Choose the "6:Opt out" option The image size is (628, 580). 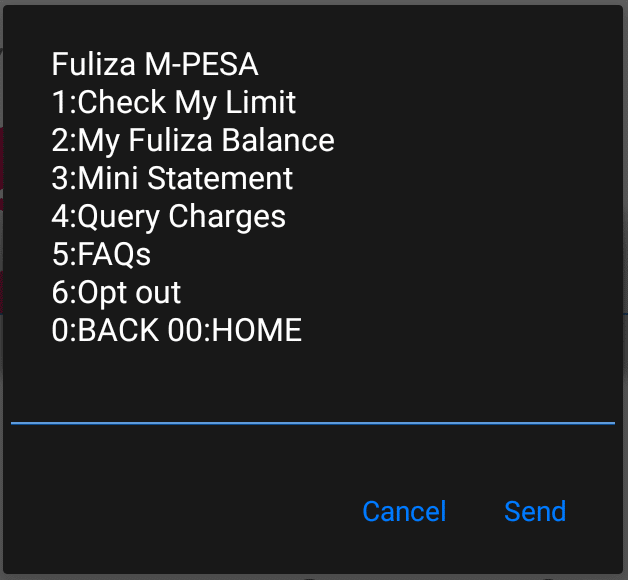pyautogui.click(x=116, y=292)
